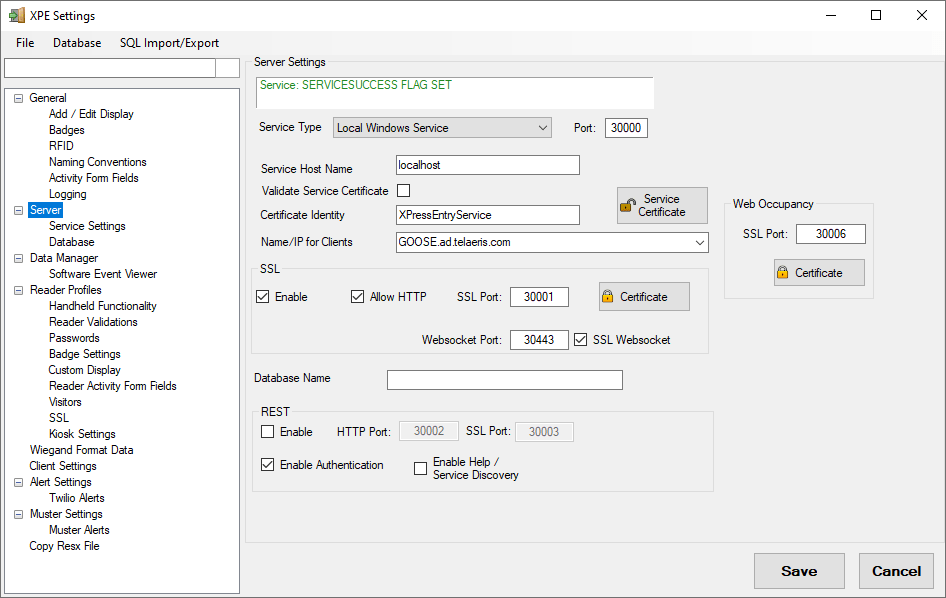Open the Database menu

(77, 43)
